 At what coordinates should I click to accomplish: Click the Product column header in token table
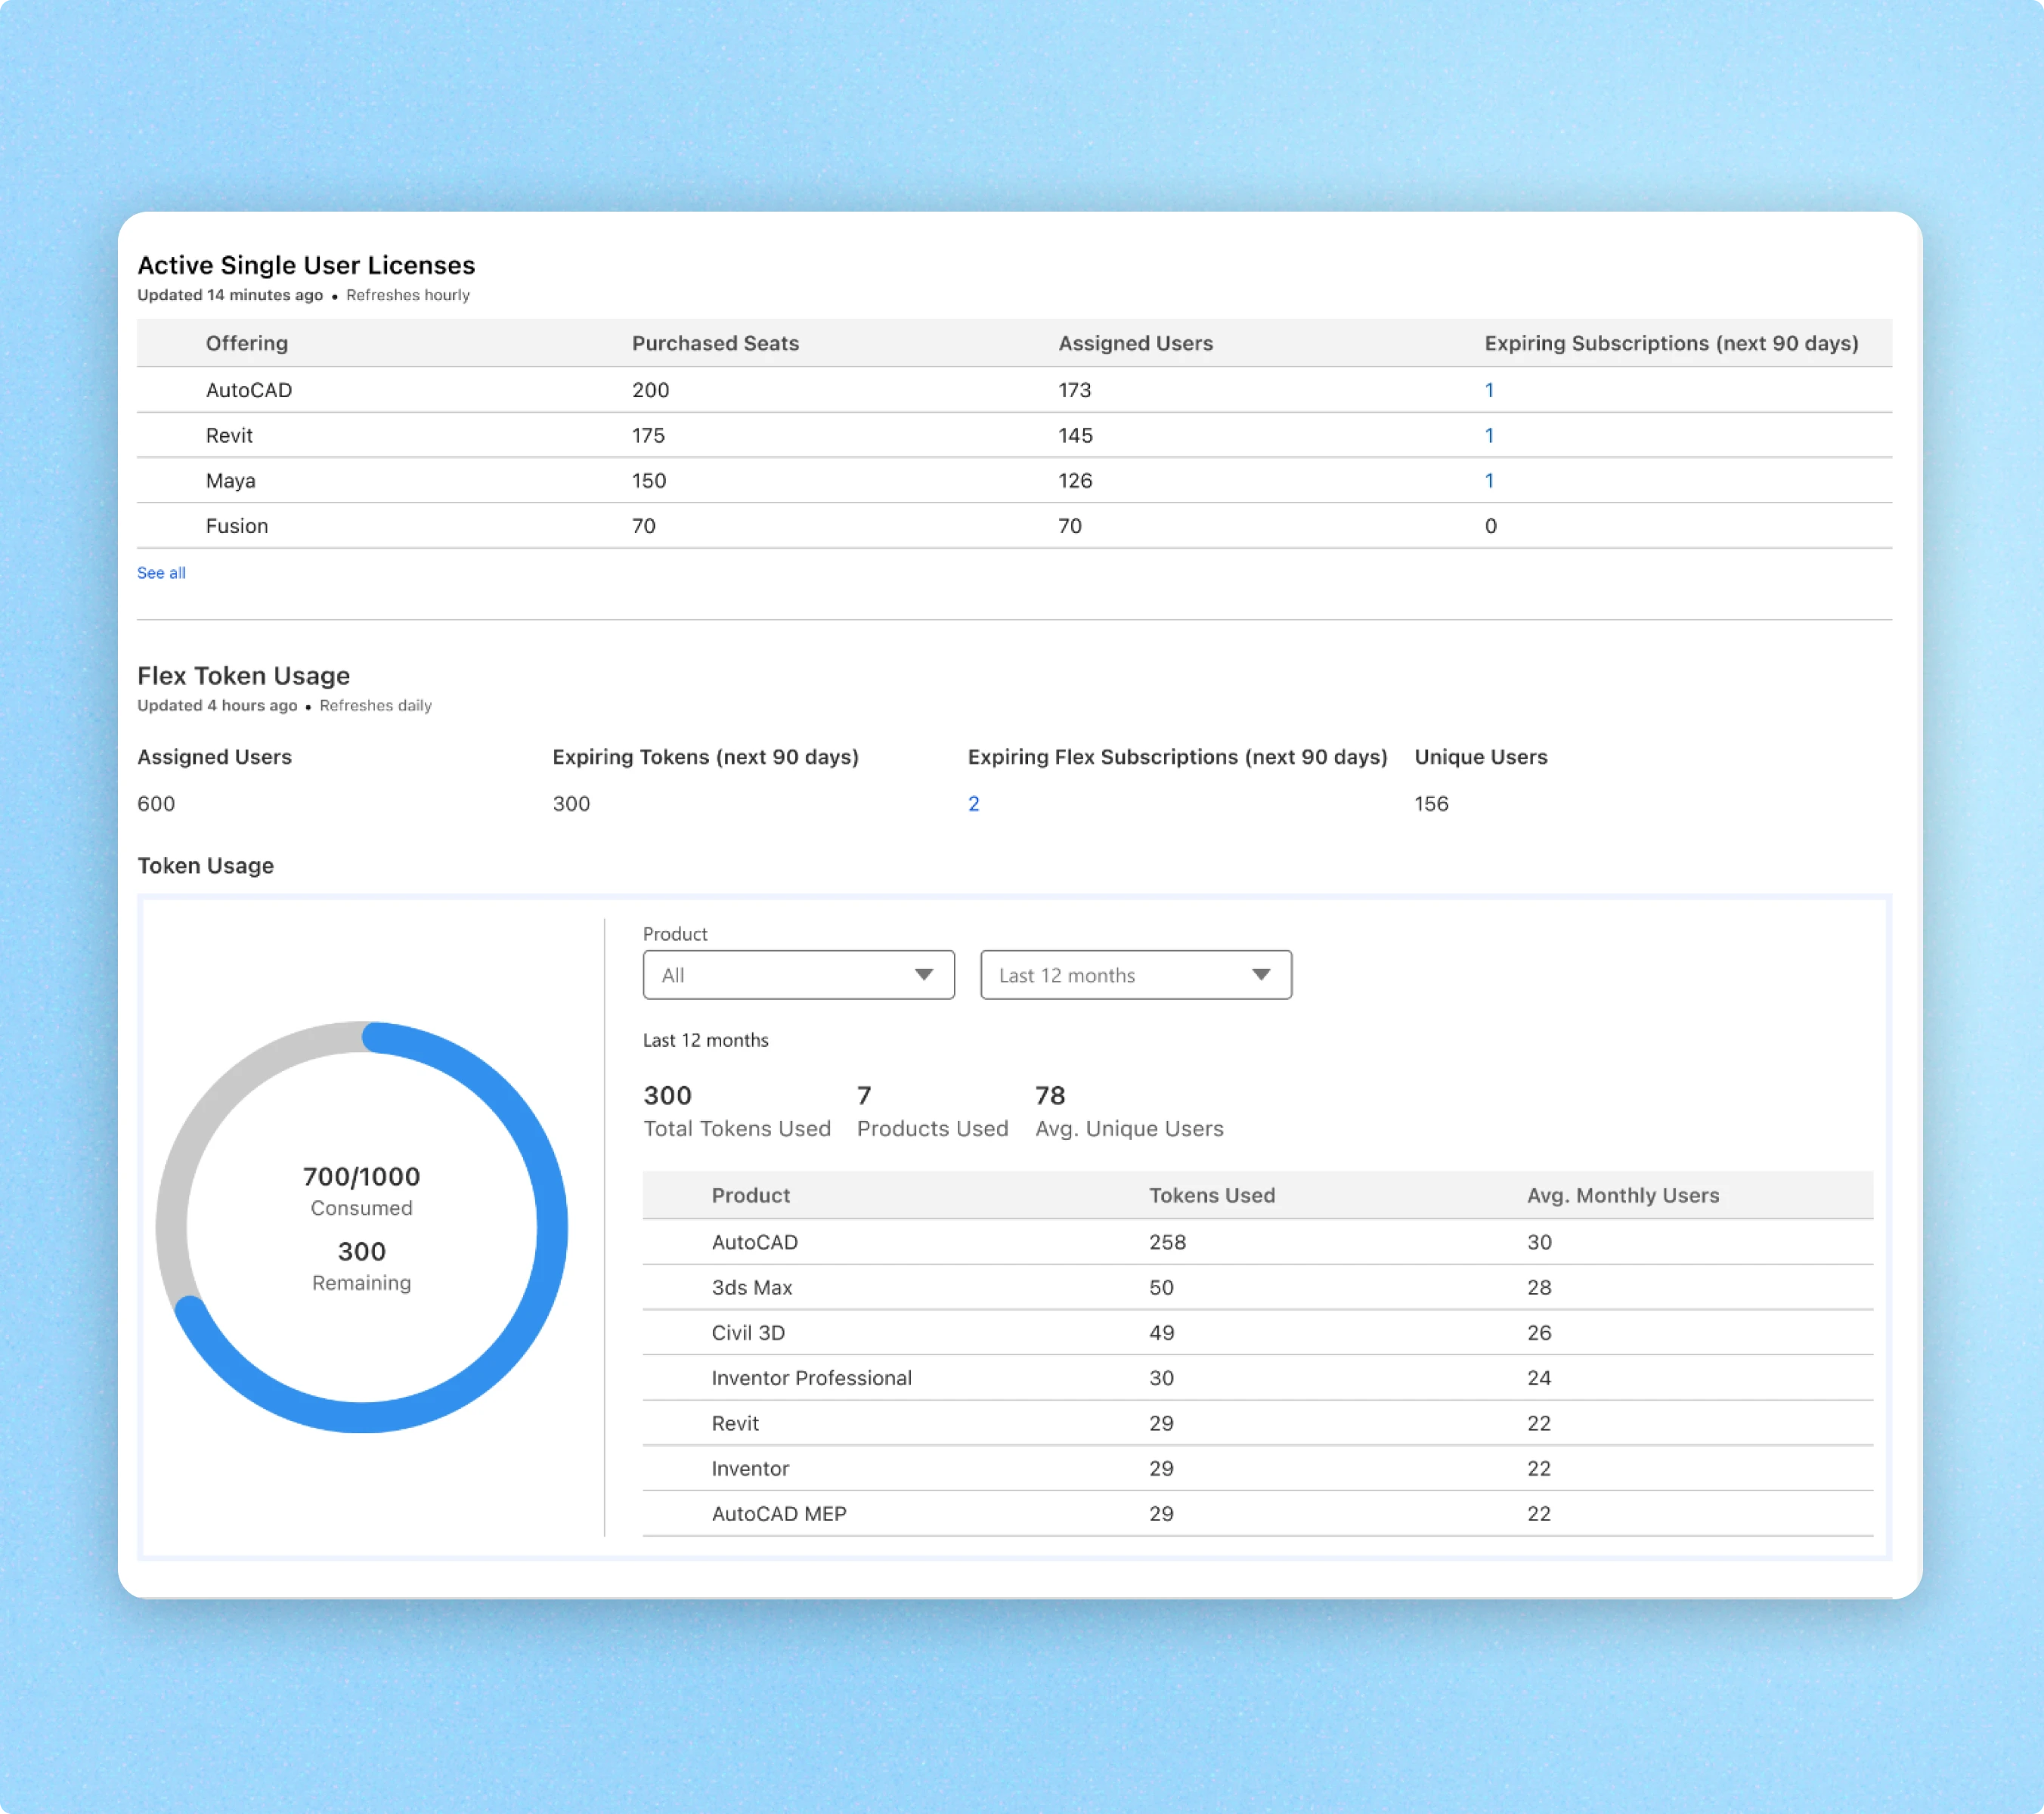[x=750, y=1195]
